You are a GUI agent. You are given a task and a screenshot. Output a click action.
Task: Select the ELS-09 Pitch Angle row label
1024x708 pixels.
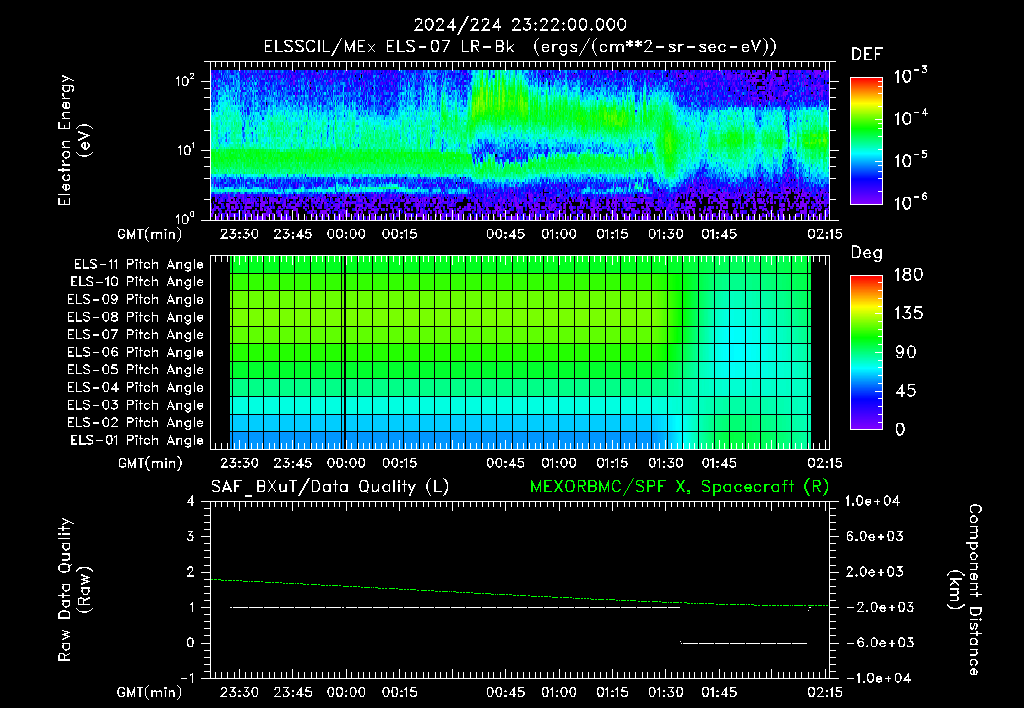[136, 300]
